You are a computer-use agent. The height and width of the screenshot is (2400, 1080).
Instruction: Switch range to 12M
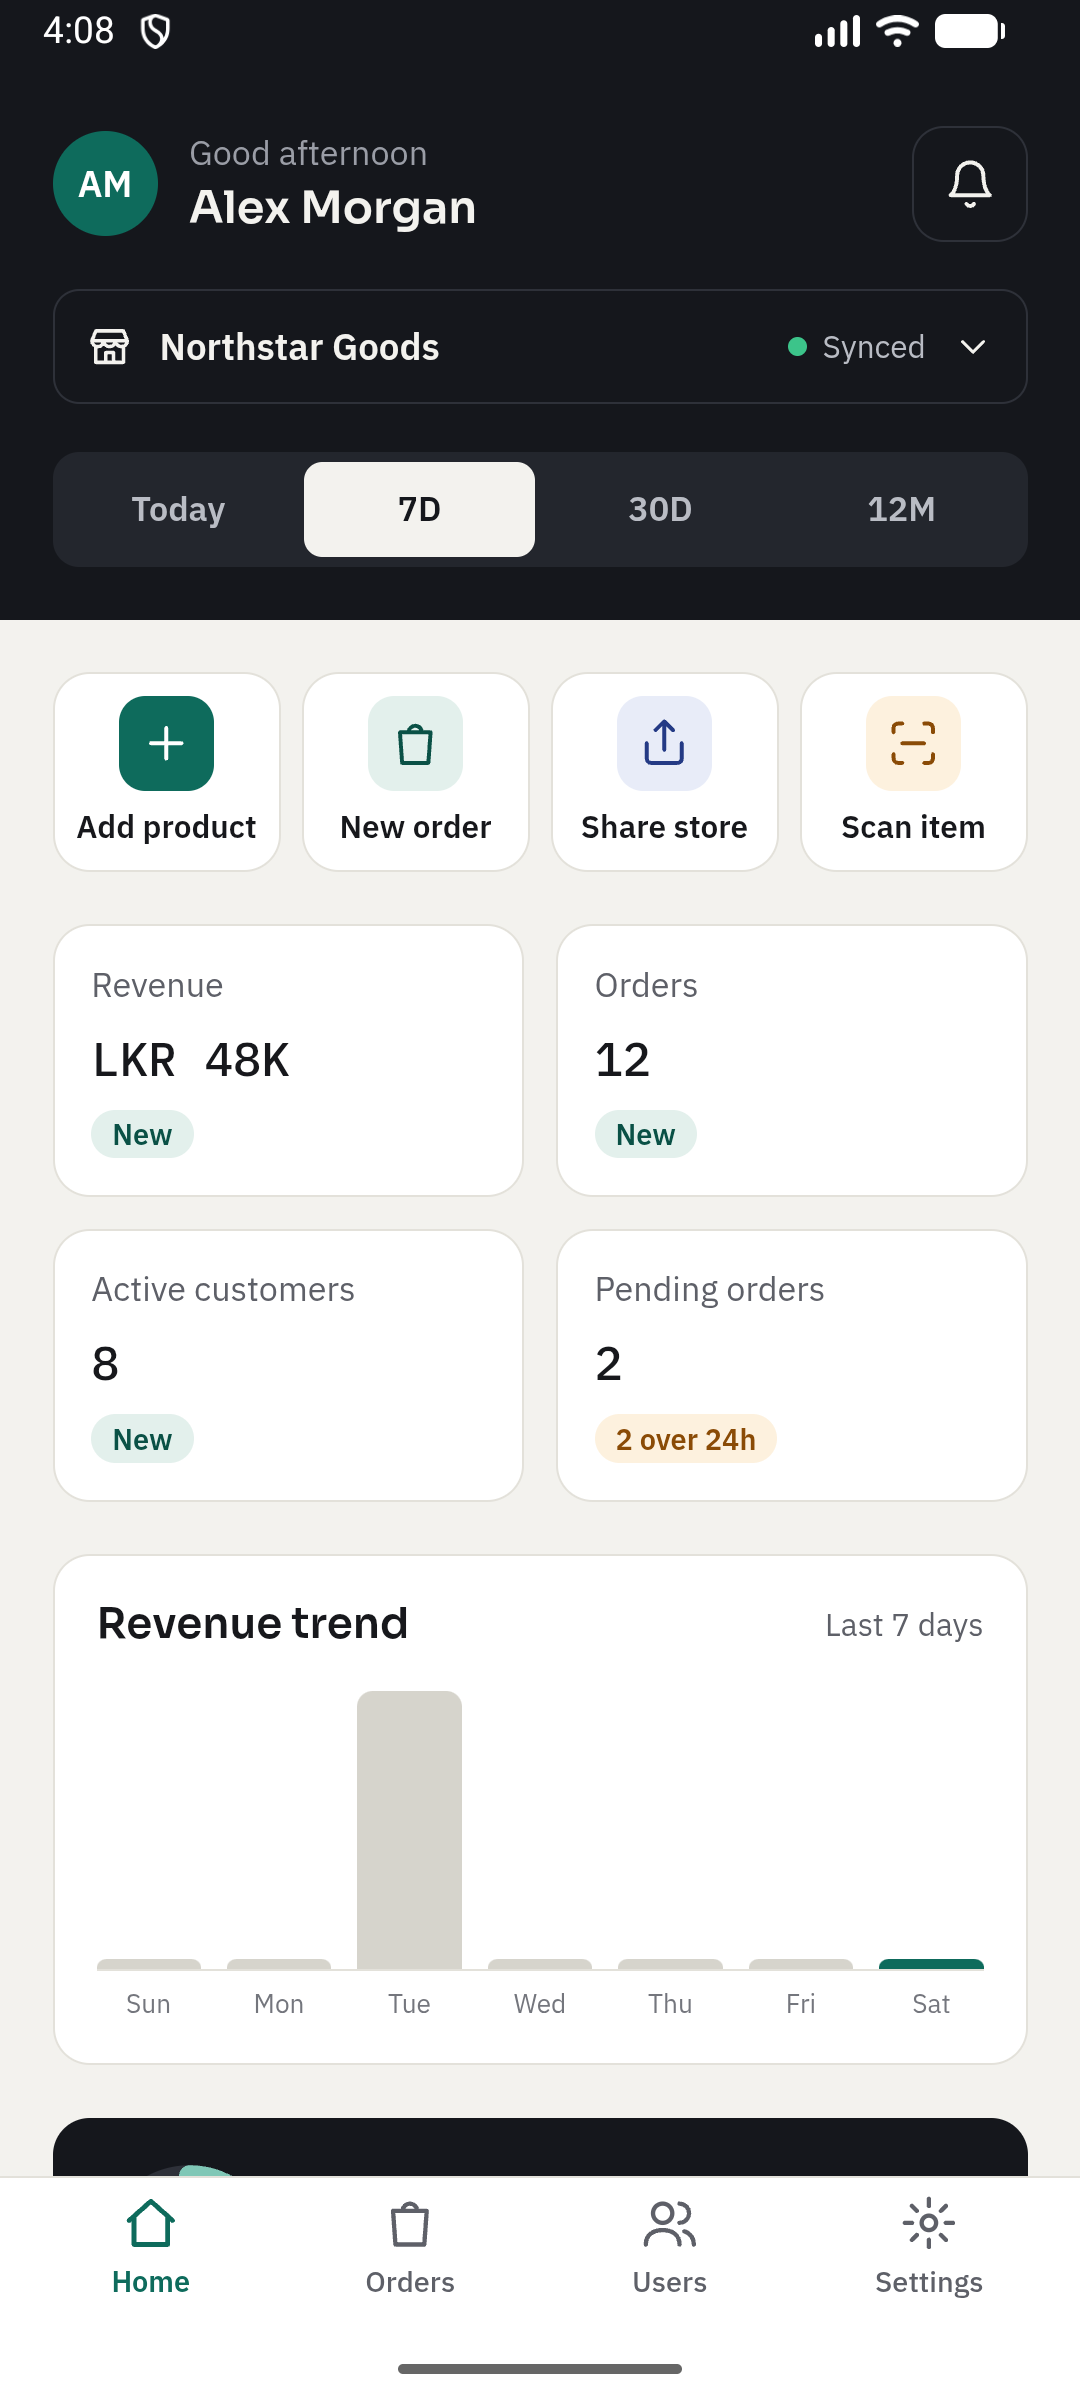(x=901, y=509)
